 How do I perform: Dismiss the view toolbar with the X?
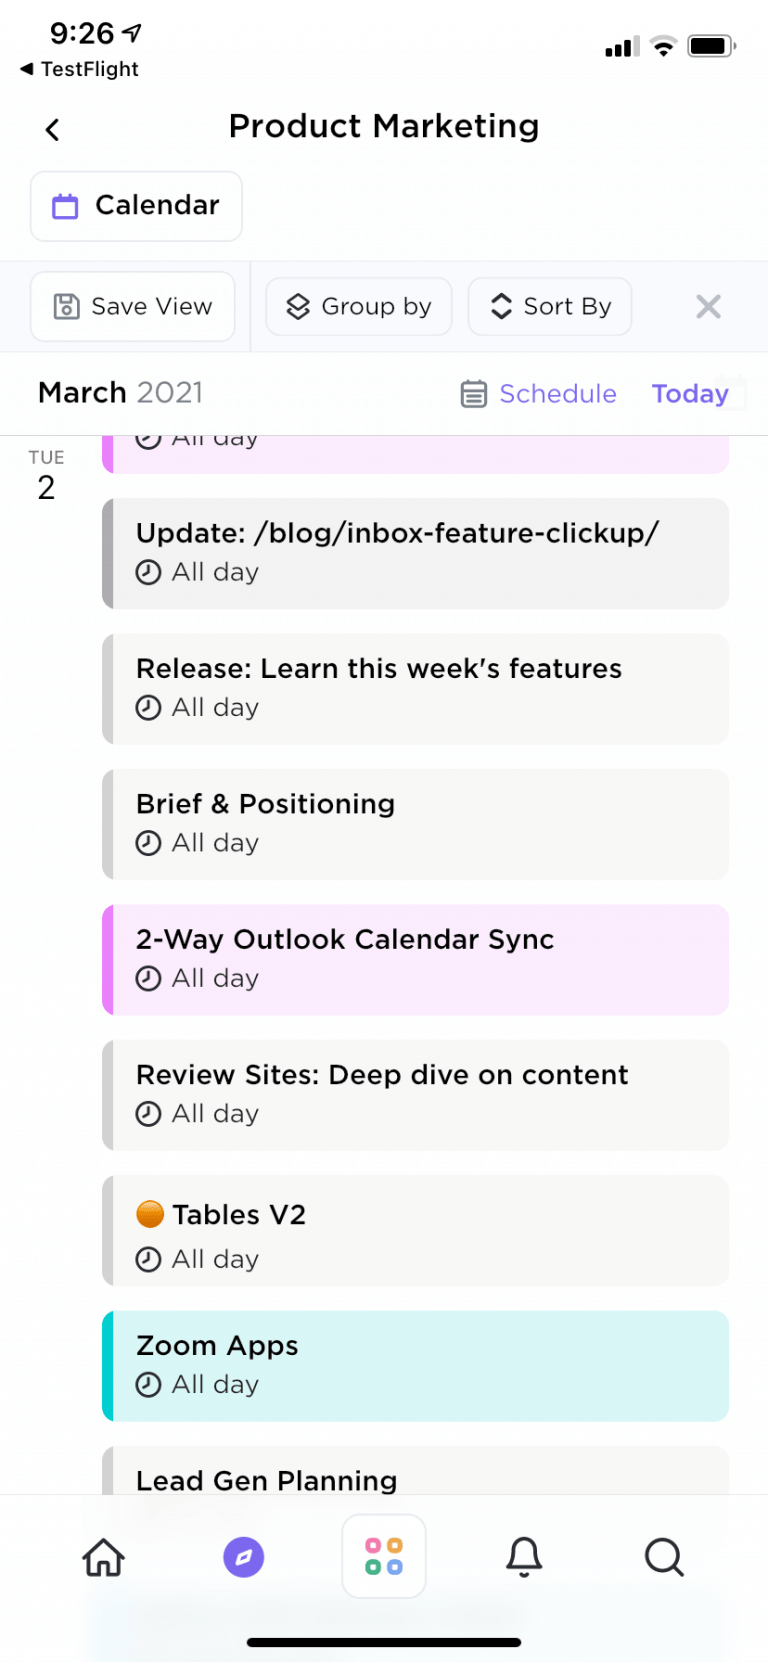[708, 306]
